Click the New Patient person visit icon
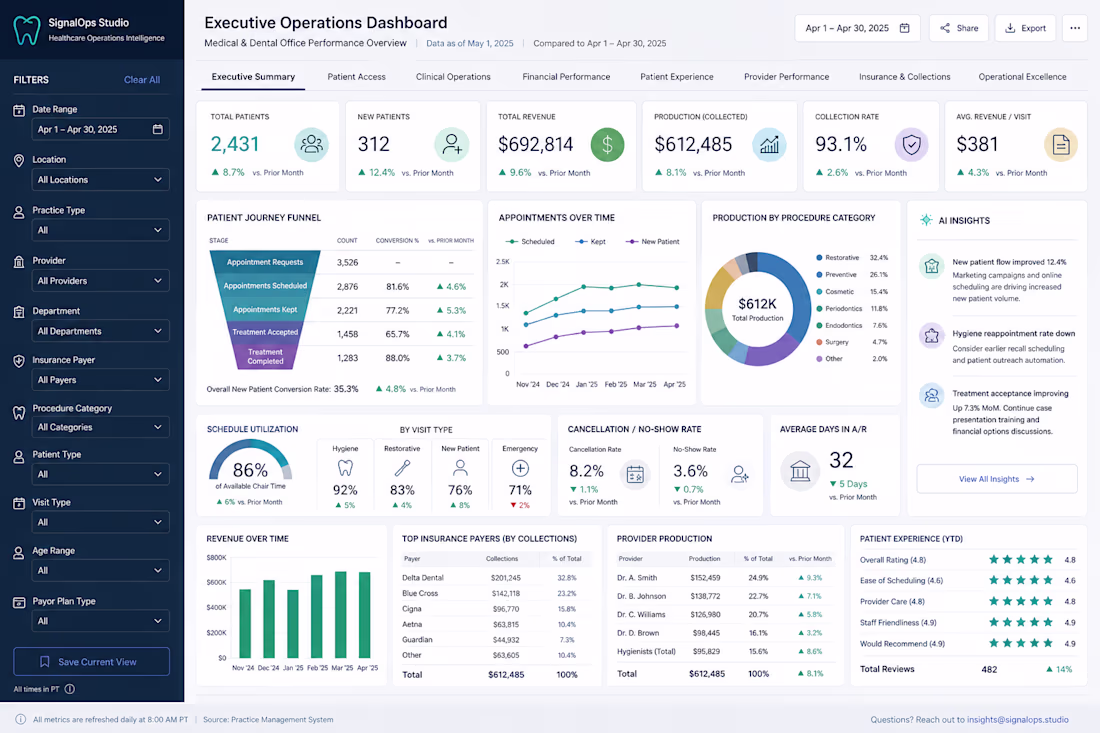This screenshot has height=733, width=1100. click(460, 468)
